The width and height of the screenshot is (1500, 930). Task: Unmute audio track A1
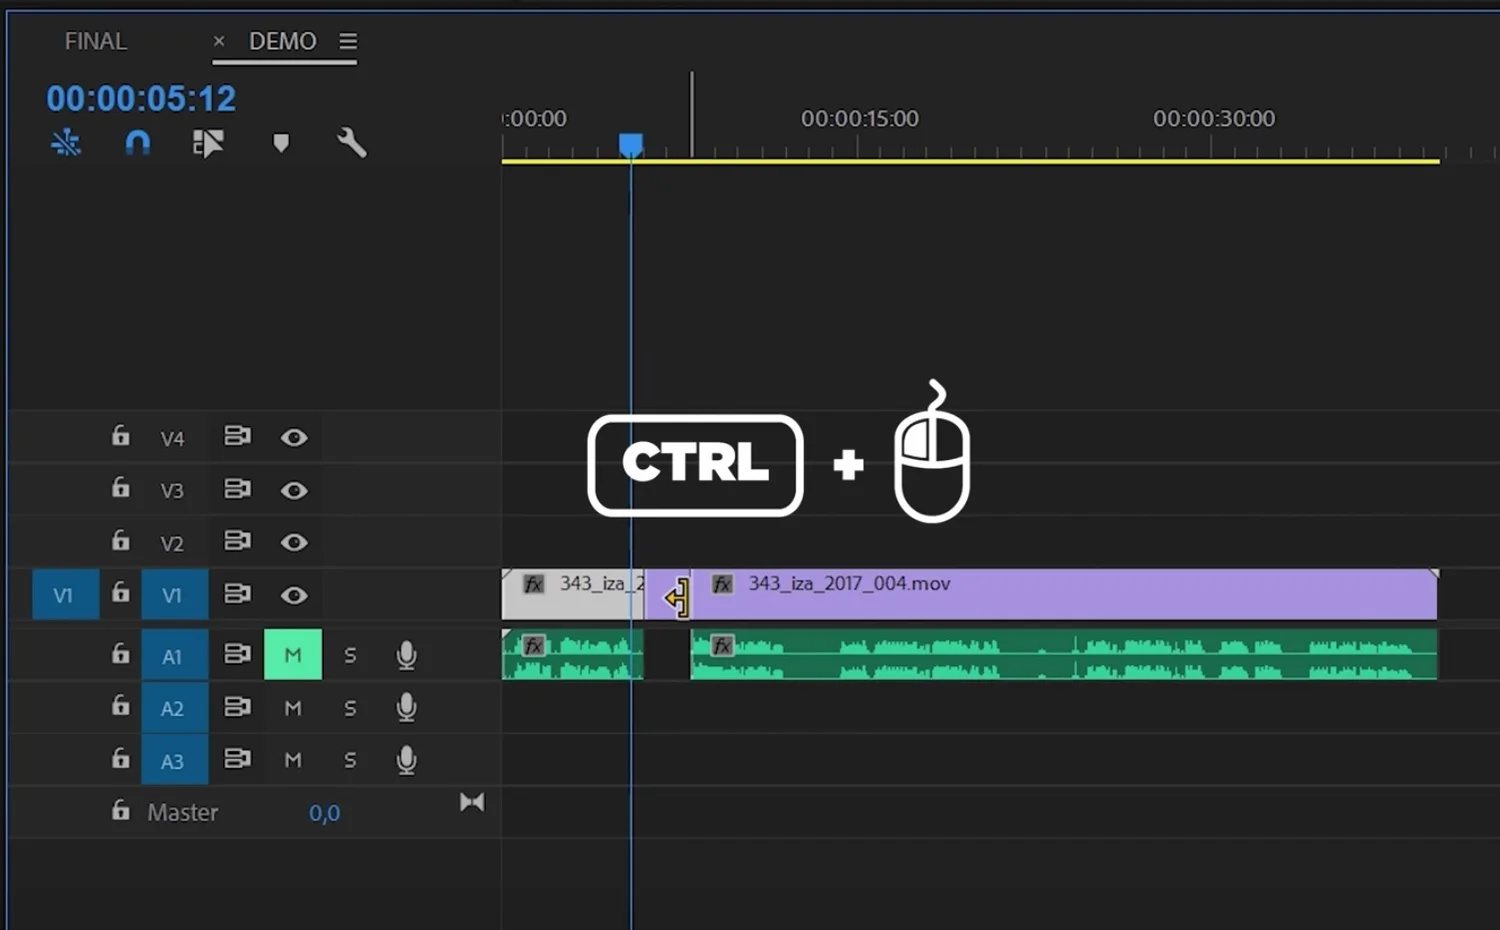292,655
